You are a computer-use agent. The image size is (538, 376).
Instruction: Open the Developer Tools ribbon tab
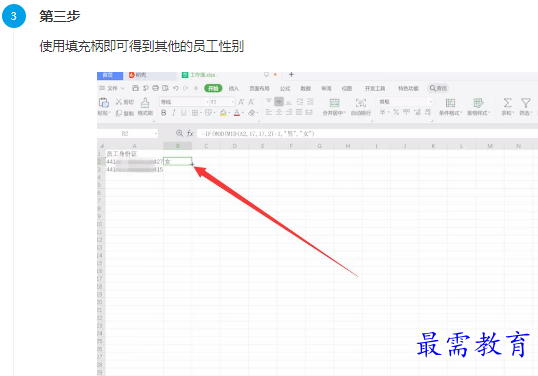pos(375,88)
